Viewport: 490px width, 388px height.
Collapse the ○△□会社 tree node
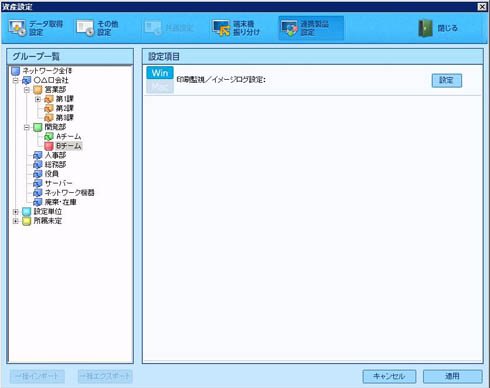click(15, 80)
